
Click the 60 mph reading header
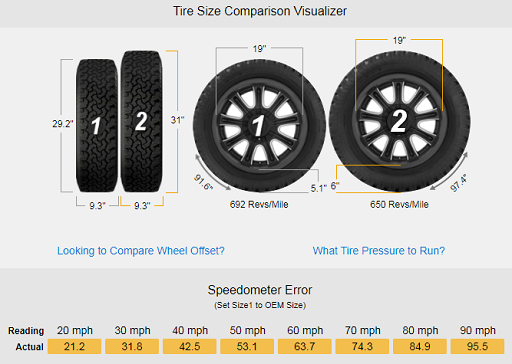point(305,330)
